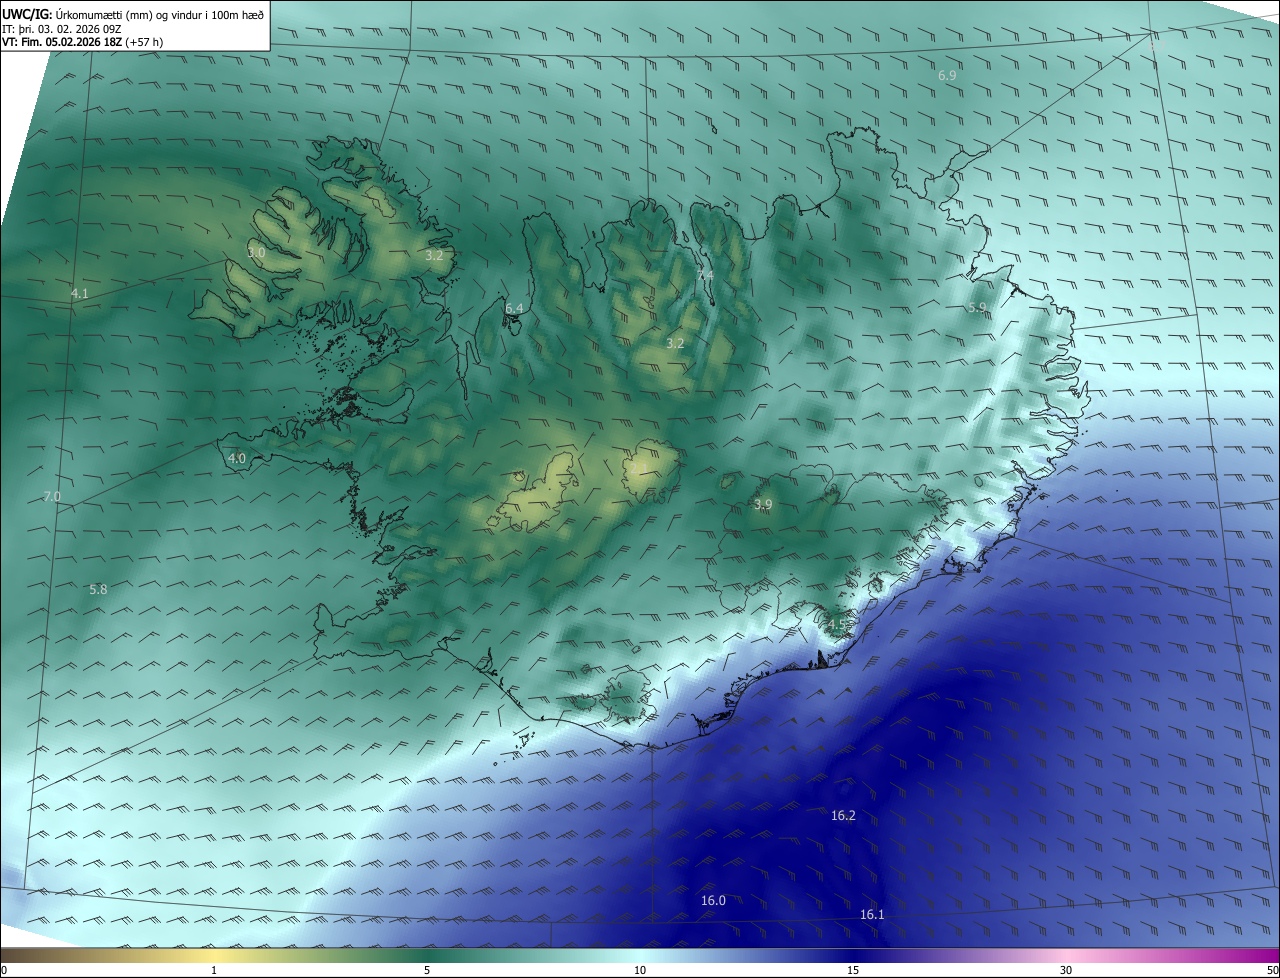The image size is (1280, 978).
Task: Click the 30 tick on the color scale
Action: coord(1066,970)
